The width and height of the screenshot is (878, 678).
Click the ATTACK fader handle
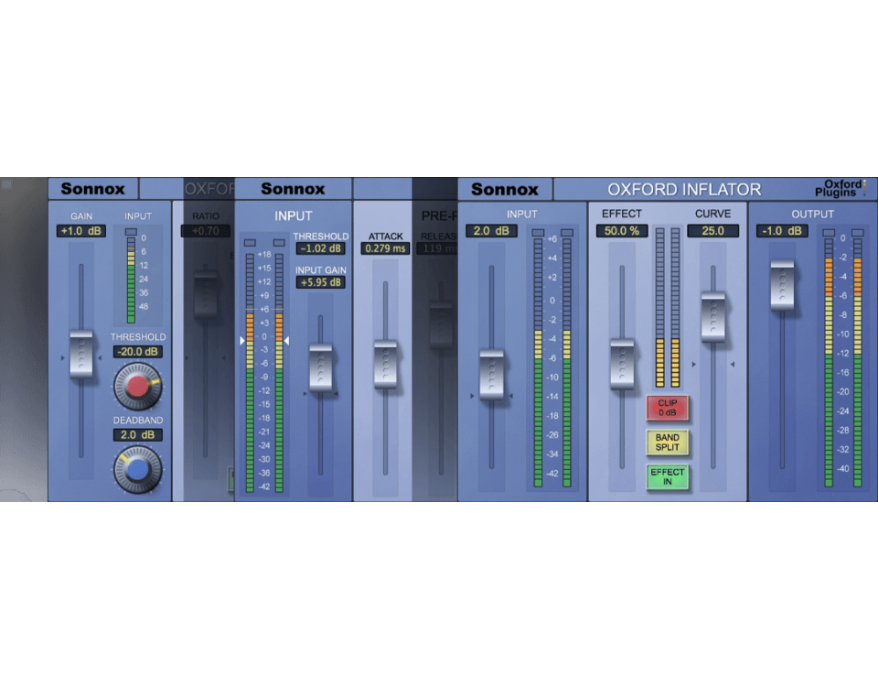tap(385, 363)
